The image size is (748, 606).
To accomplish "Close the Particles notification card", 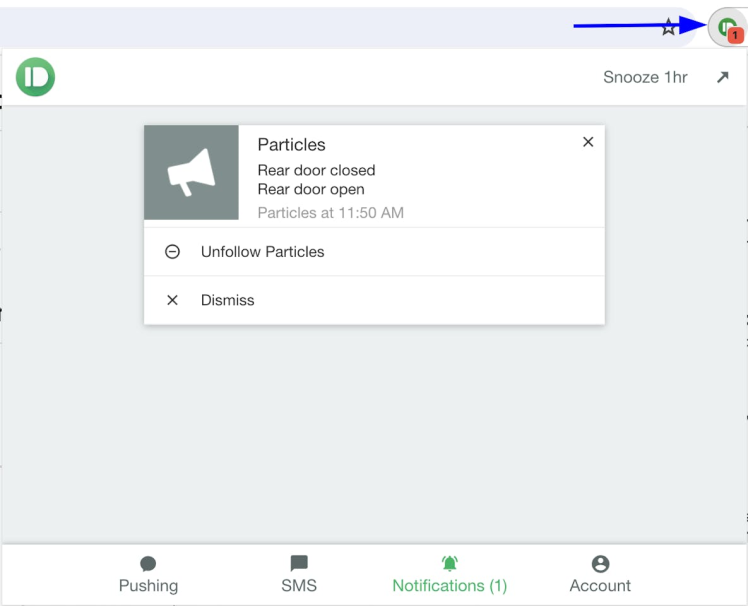I will pos(588,142).
